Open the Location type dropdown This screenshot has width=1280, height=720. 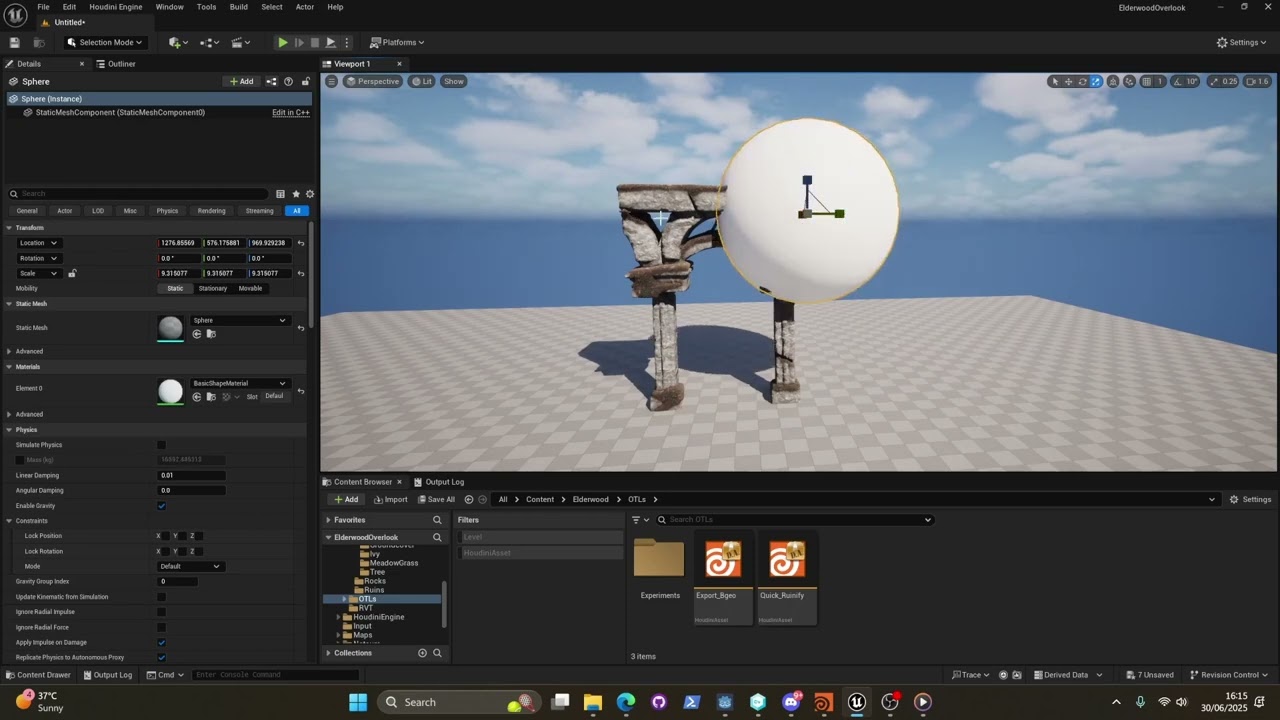tap(39, 243)
